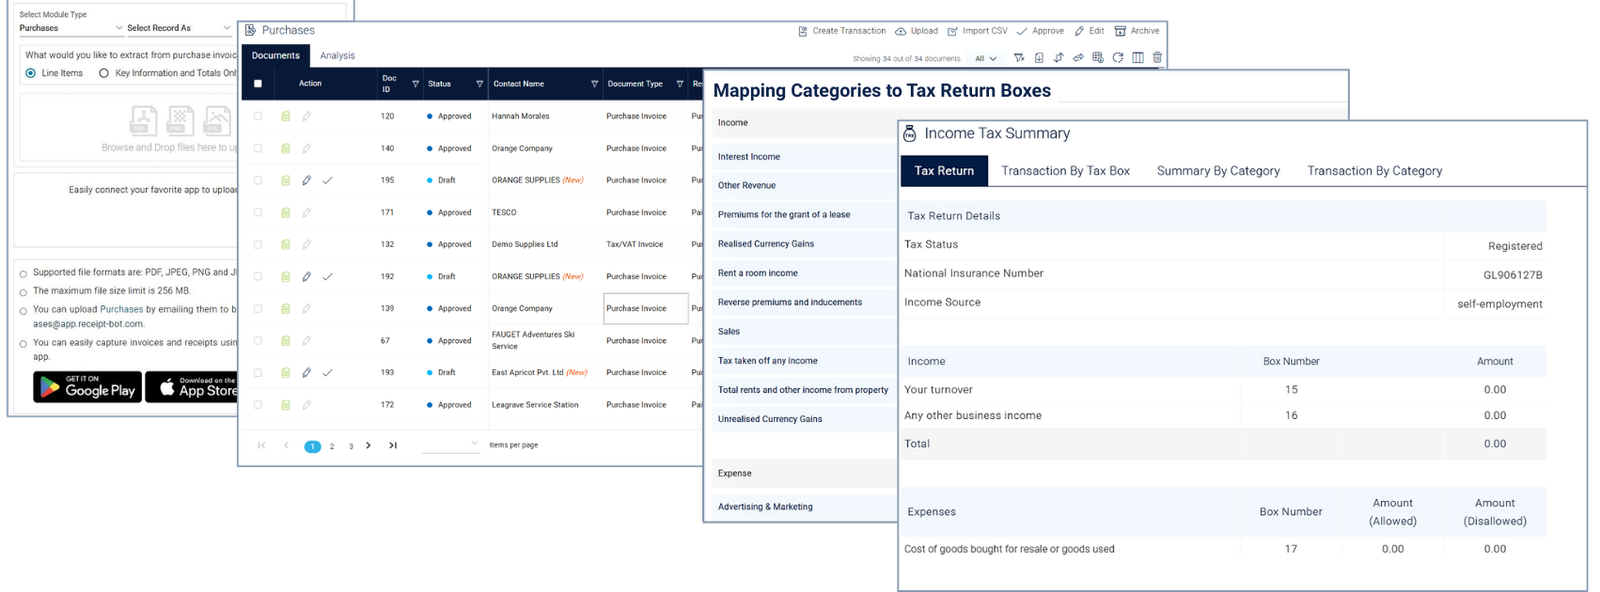
Task: Click the Upload cloud icon in Purchases
Action: point(900,31)
